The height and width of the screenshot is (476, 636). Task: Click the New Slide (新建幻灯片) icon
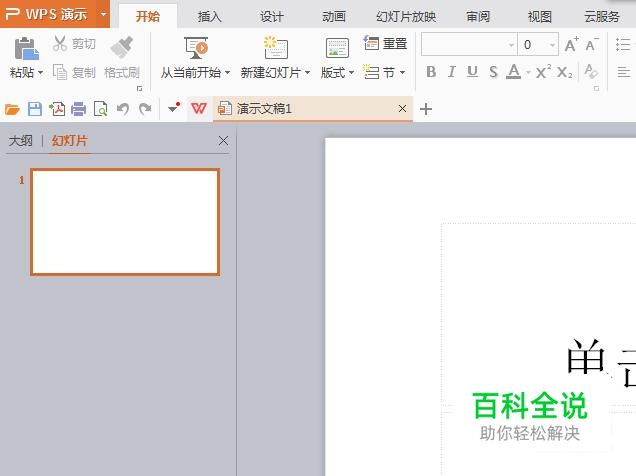coord(275,47)
